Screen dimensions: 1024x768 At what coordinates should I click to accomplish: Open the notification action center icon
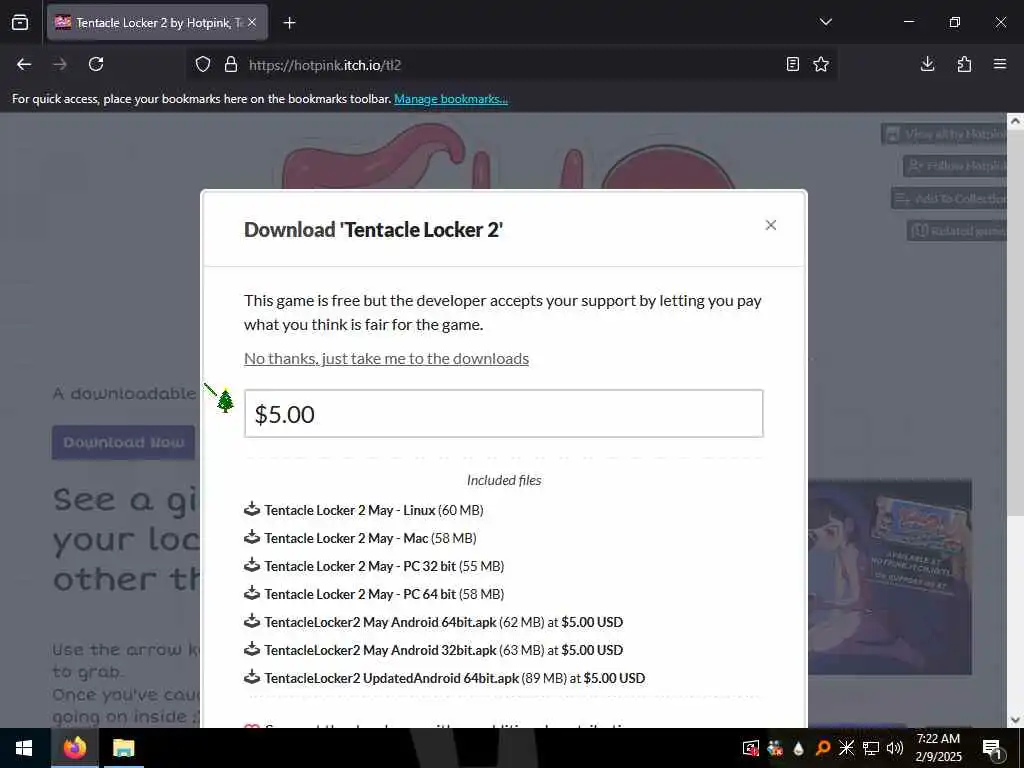pyautogui.click(x=992, y=748)
